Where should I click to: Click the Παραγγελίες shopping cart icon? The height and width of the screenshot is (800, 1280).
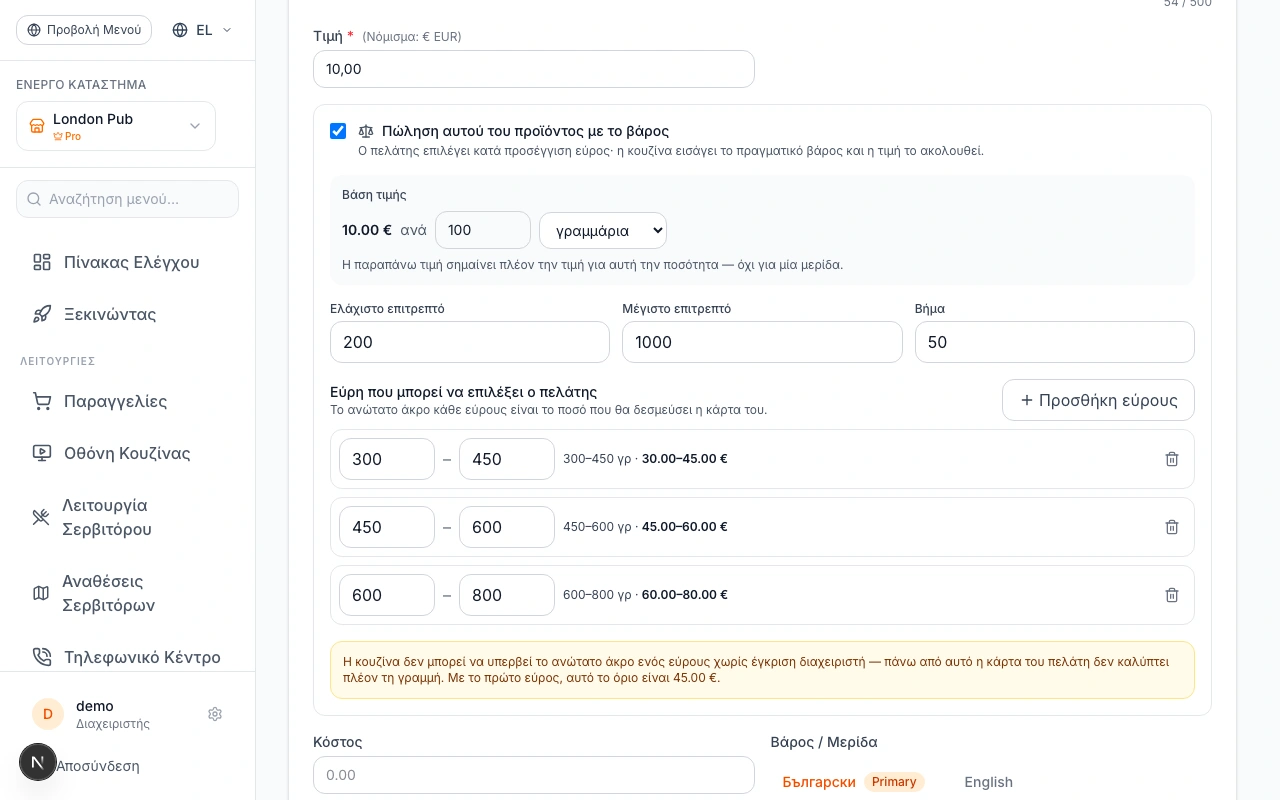(x=42, y=401)
